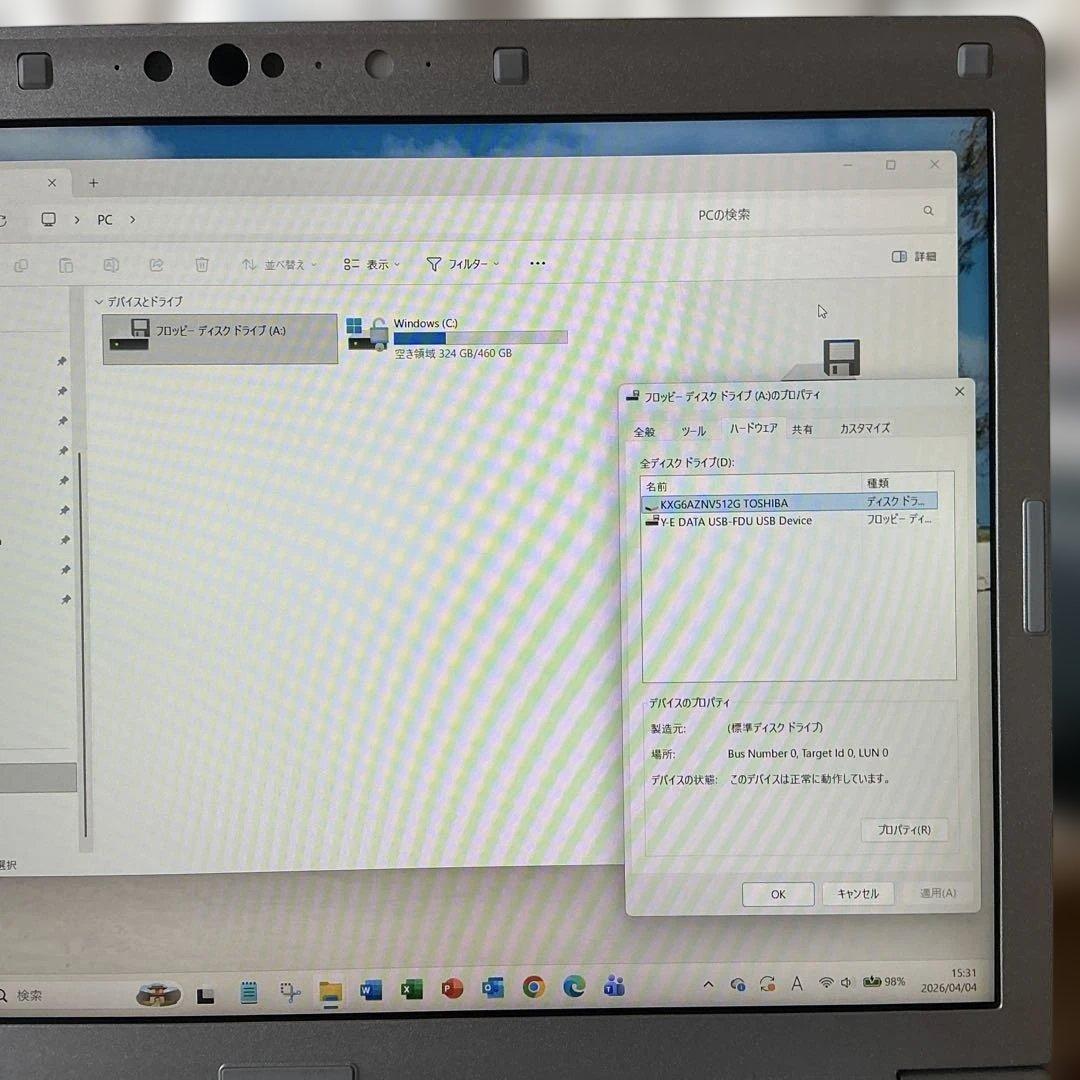
Task: Open the see more ellipsis menu
Action: point(538,263)
